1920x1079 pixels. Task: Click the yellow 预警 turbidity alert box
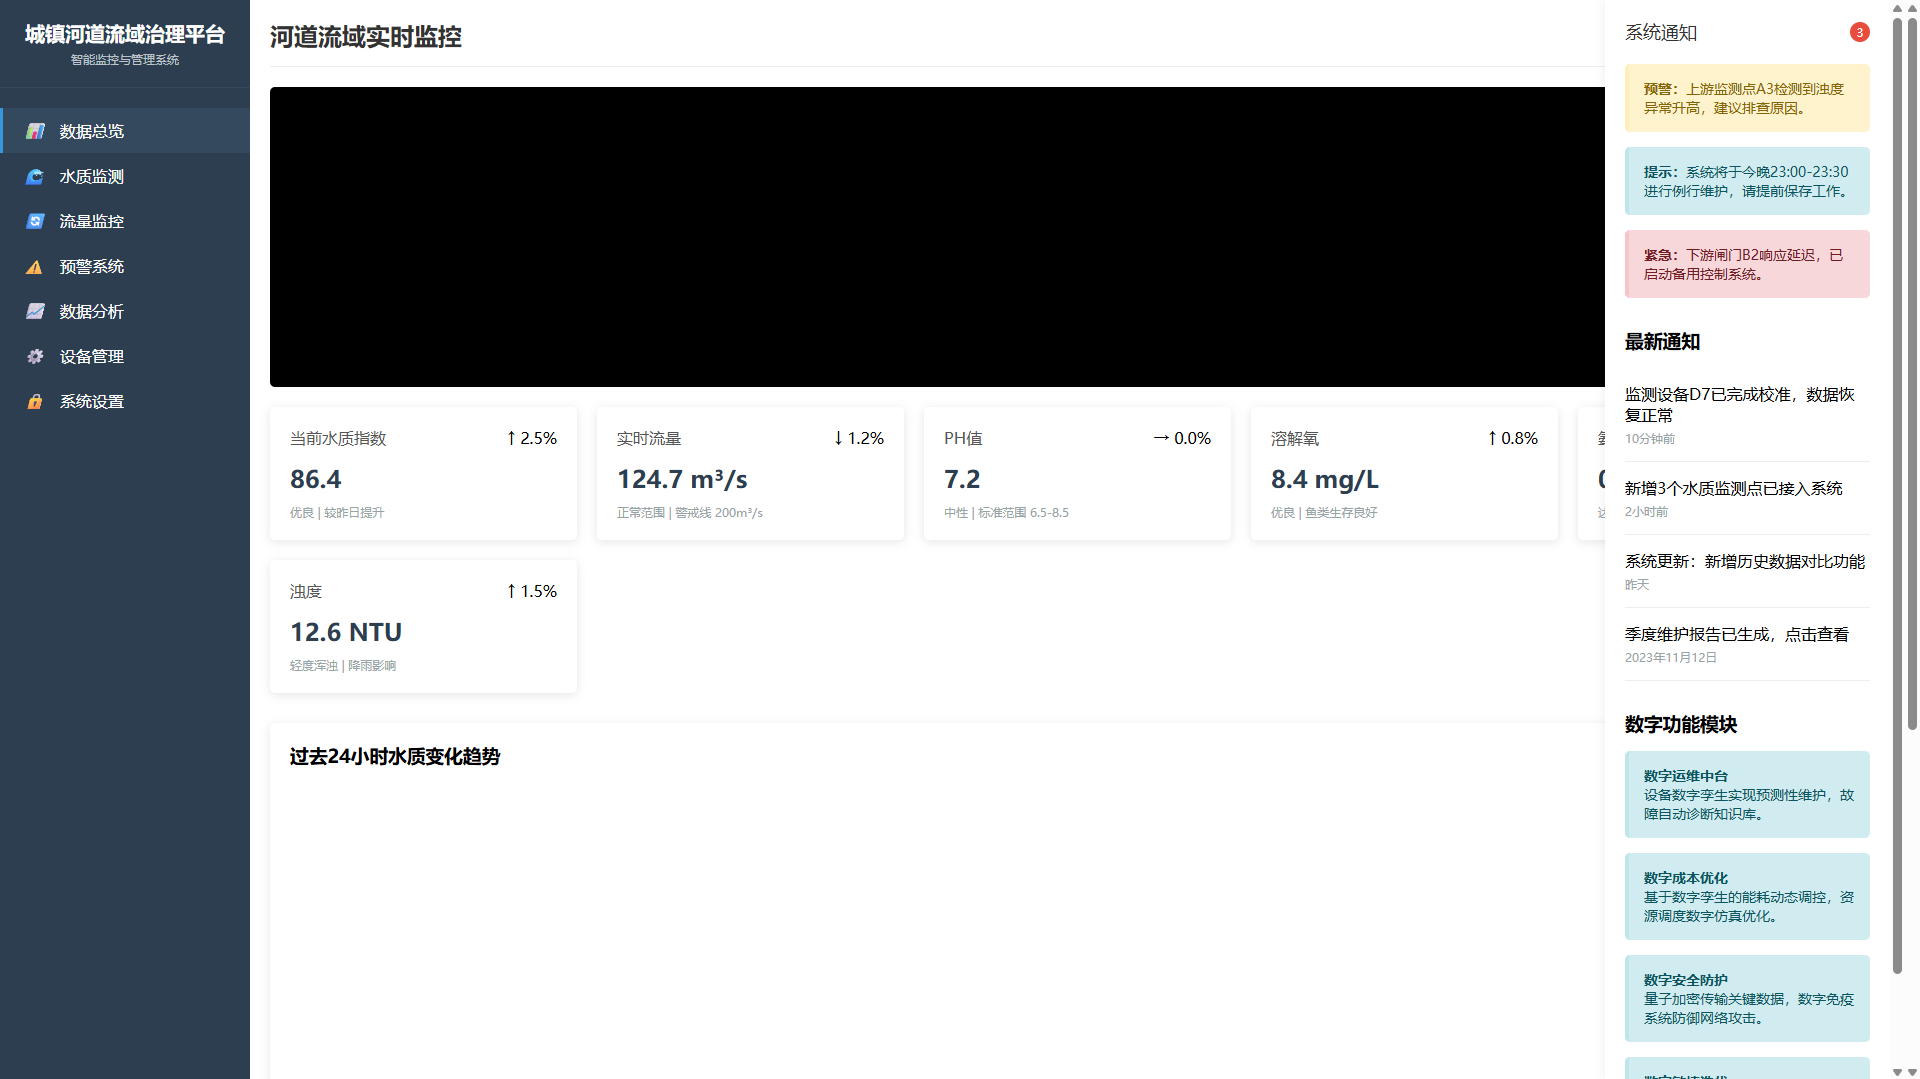coord(1746,98)
